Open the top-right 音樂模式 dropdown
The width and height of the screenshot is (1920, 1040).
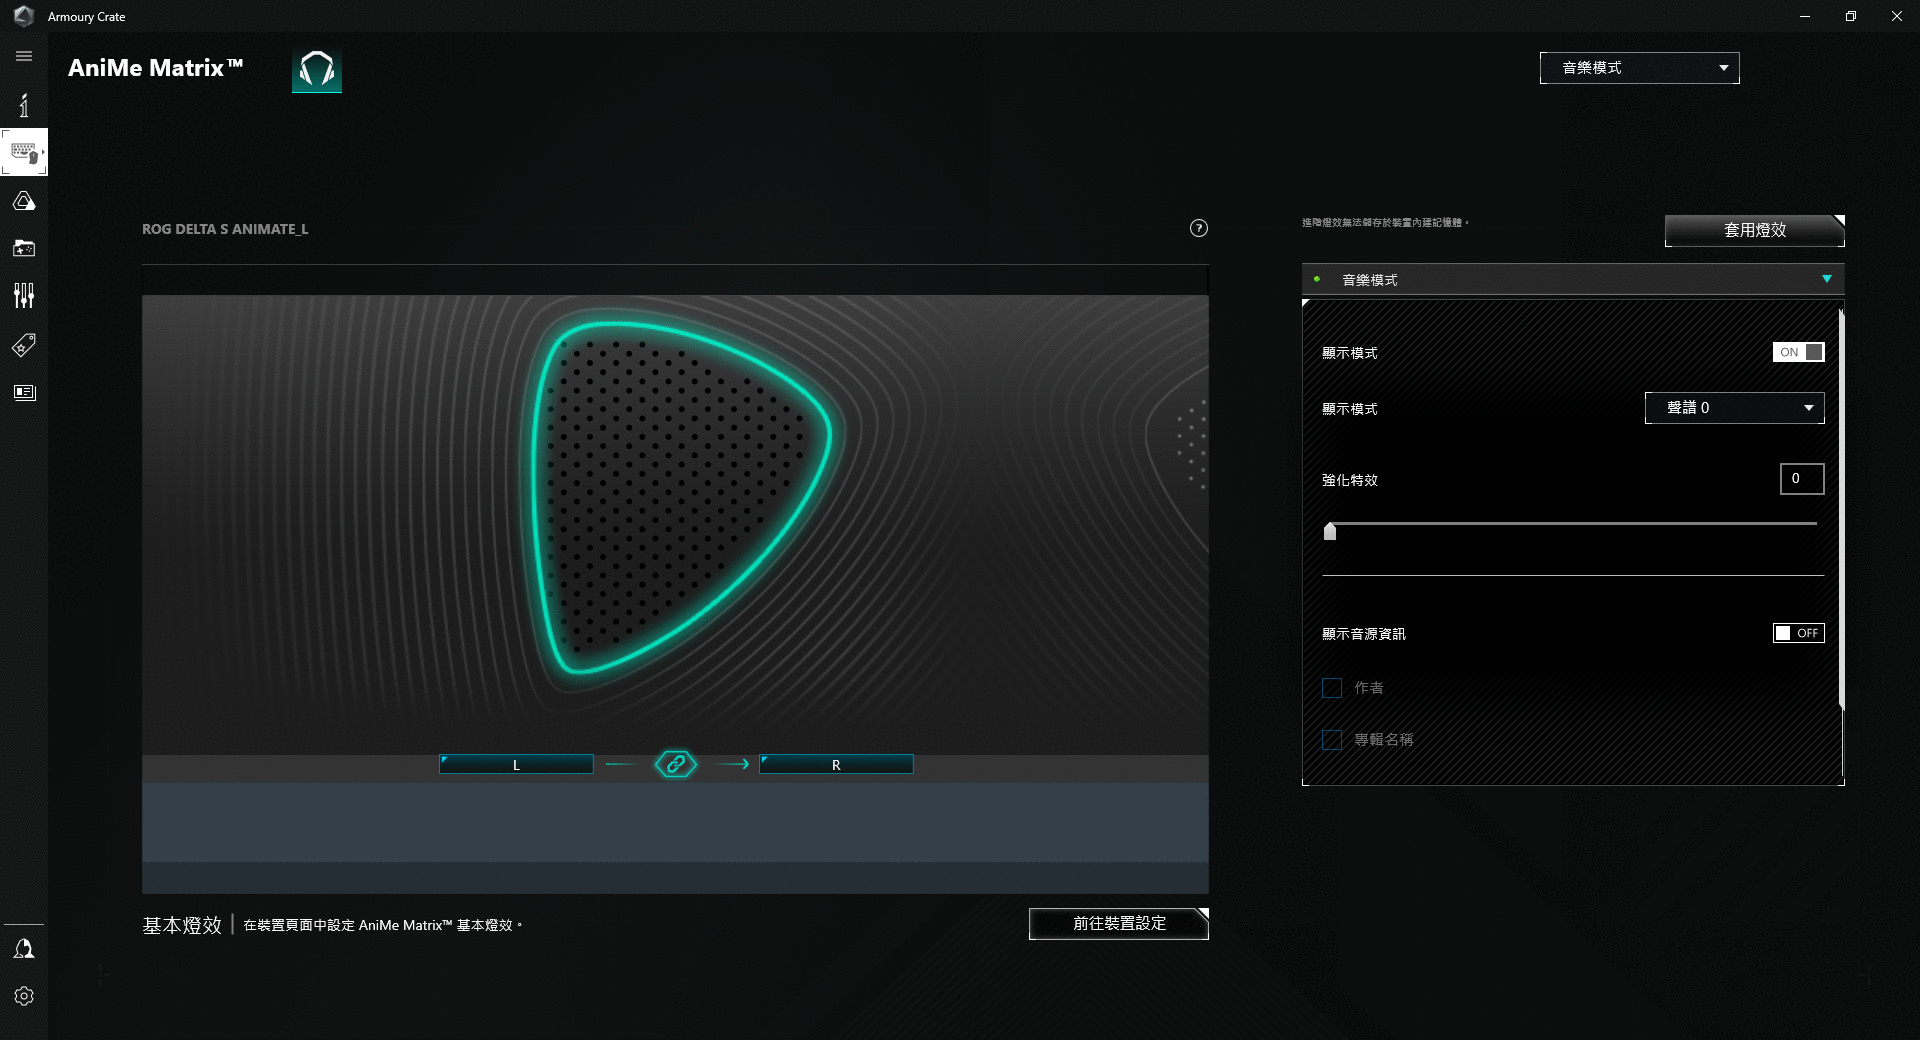pos(1639,68)
